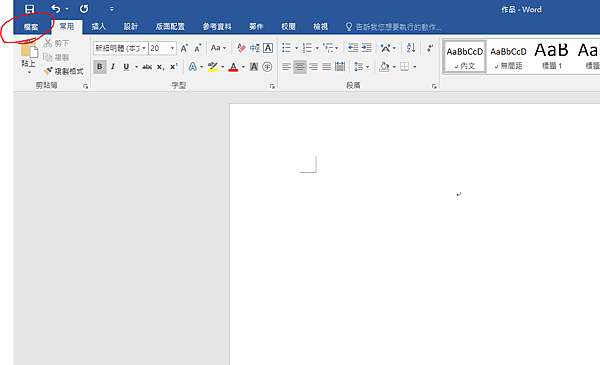Image resolution: width=600 pixels, height=365 pixels.
Task: Apply the yellow text highlight color
Action: [x=213, y=67]
